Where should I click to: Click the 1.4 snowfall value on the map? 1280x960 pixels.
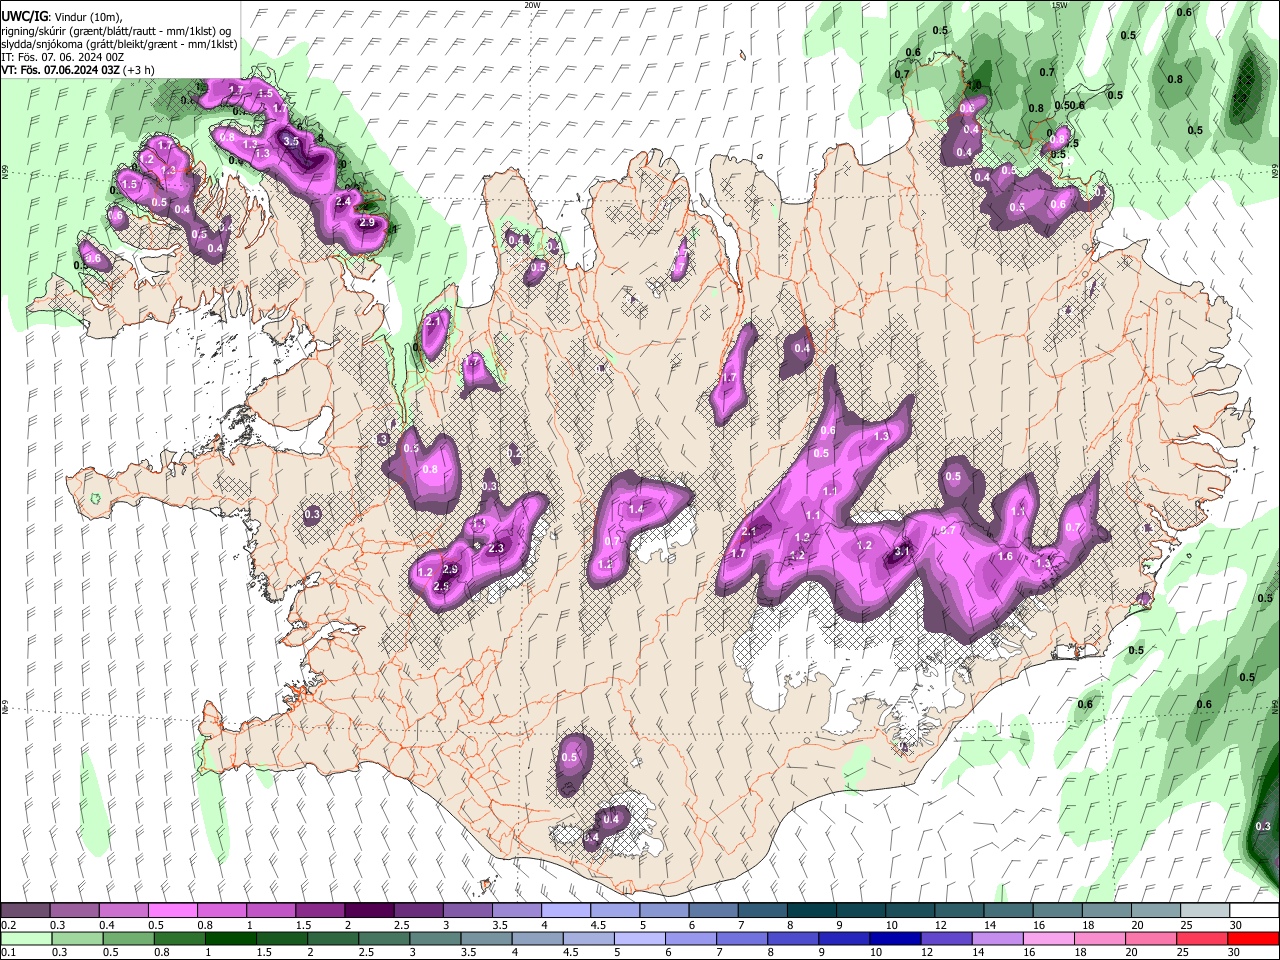pyautogui.click(x=637, y=509)
